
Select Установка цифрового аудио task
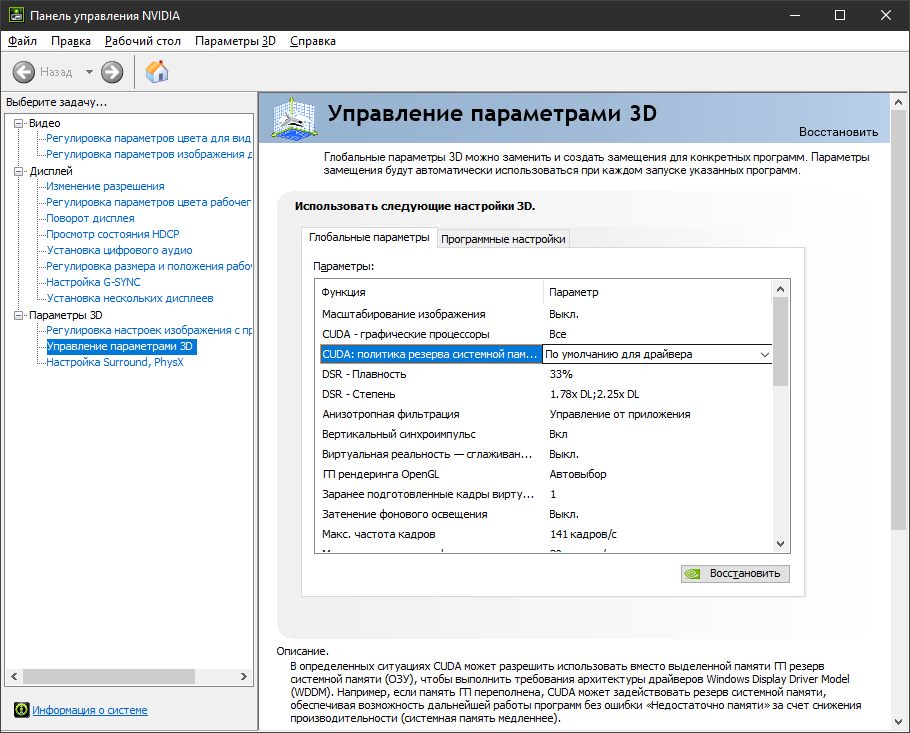[x=119, y=250]
